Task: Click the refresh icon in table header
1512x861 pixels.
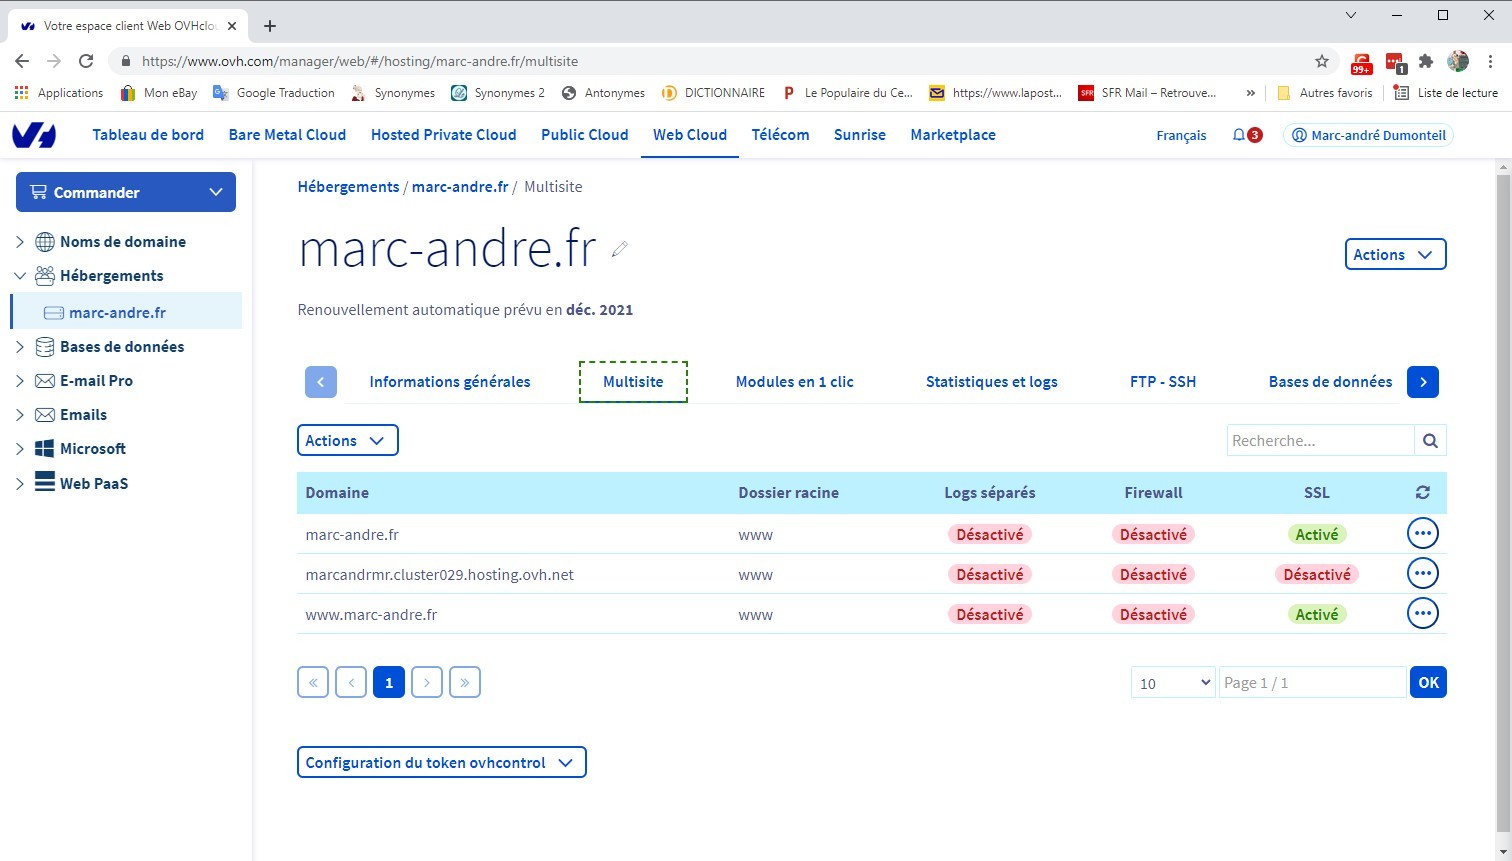Action: [x=1422, y=492]
